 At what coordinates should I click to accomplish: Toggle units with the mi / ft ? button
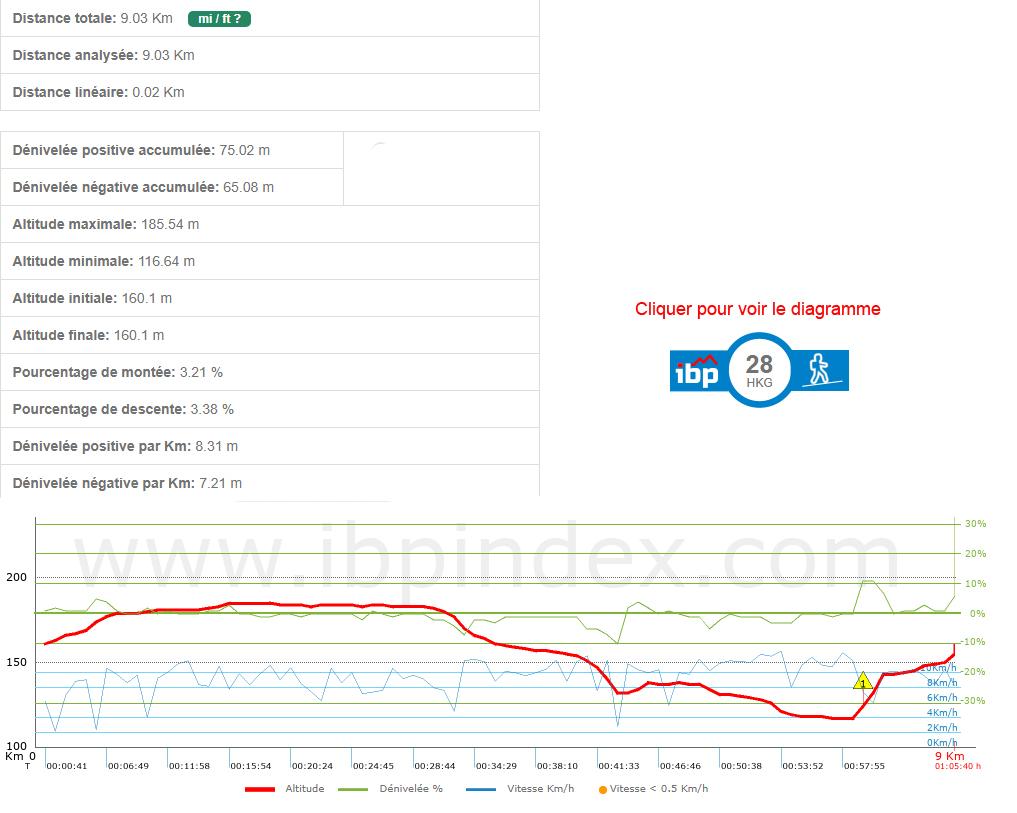219,19
